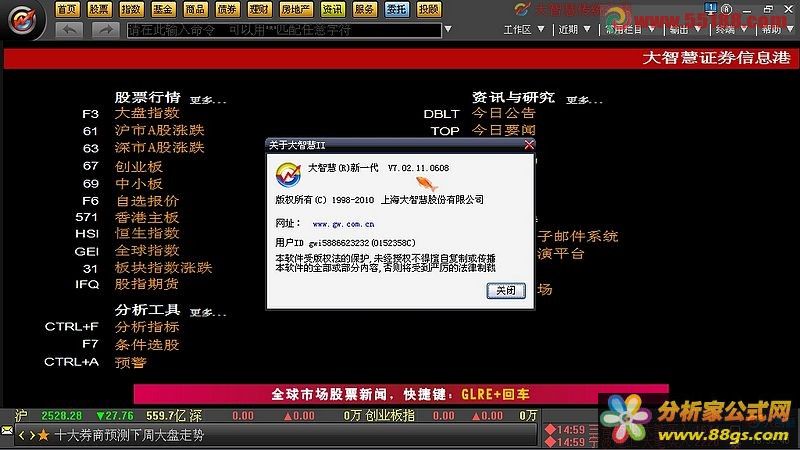Open the 常用栏目 dropdown menu
This screenshot has width=800, height=450.
[630, 30]
